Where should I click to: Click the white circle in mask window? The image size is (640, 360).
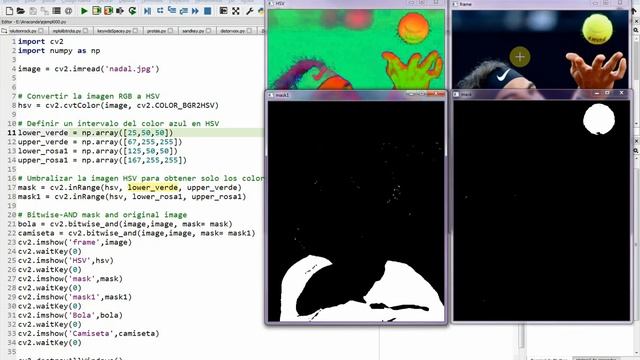(599, 119)
